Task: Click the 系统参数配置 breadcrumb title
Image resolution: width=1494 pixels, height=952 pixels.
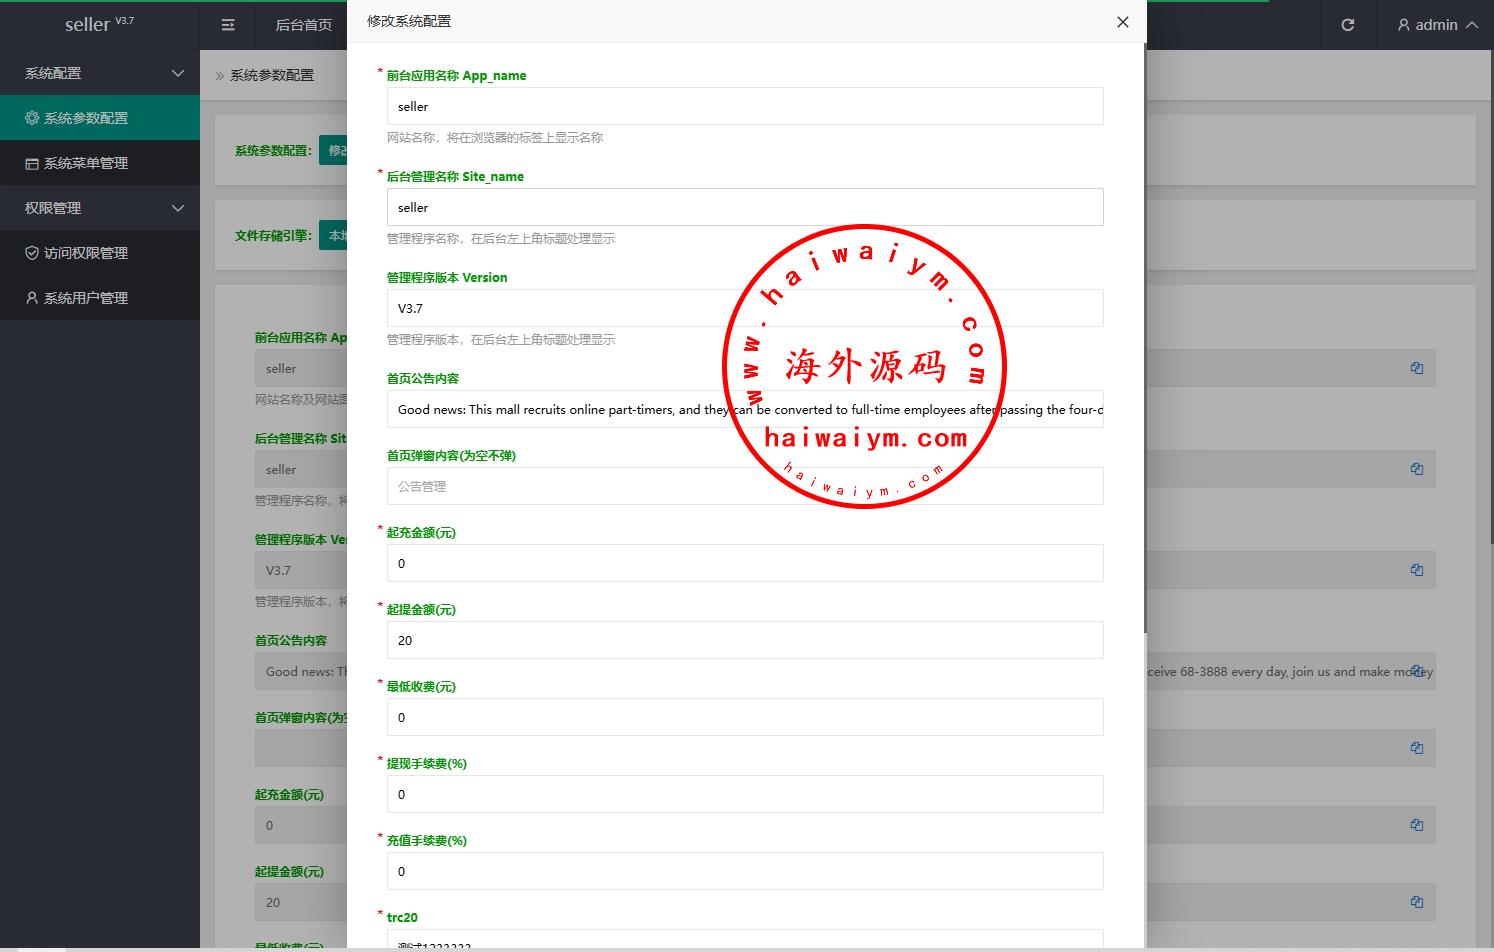Action: pyautogui.click(x=272, y=75)
